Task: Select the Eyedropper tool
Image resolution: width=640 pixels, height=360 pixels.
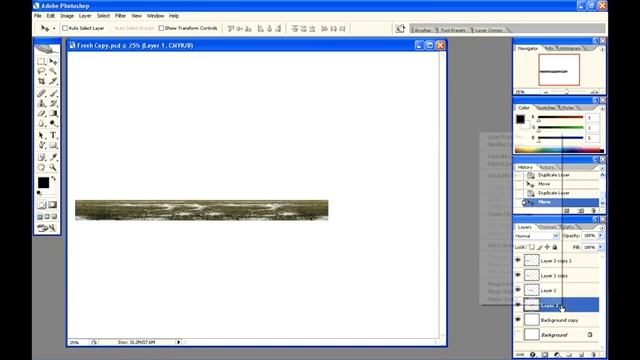Action: 53,158
